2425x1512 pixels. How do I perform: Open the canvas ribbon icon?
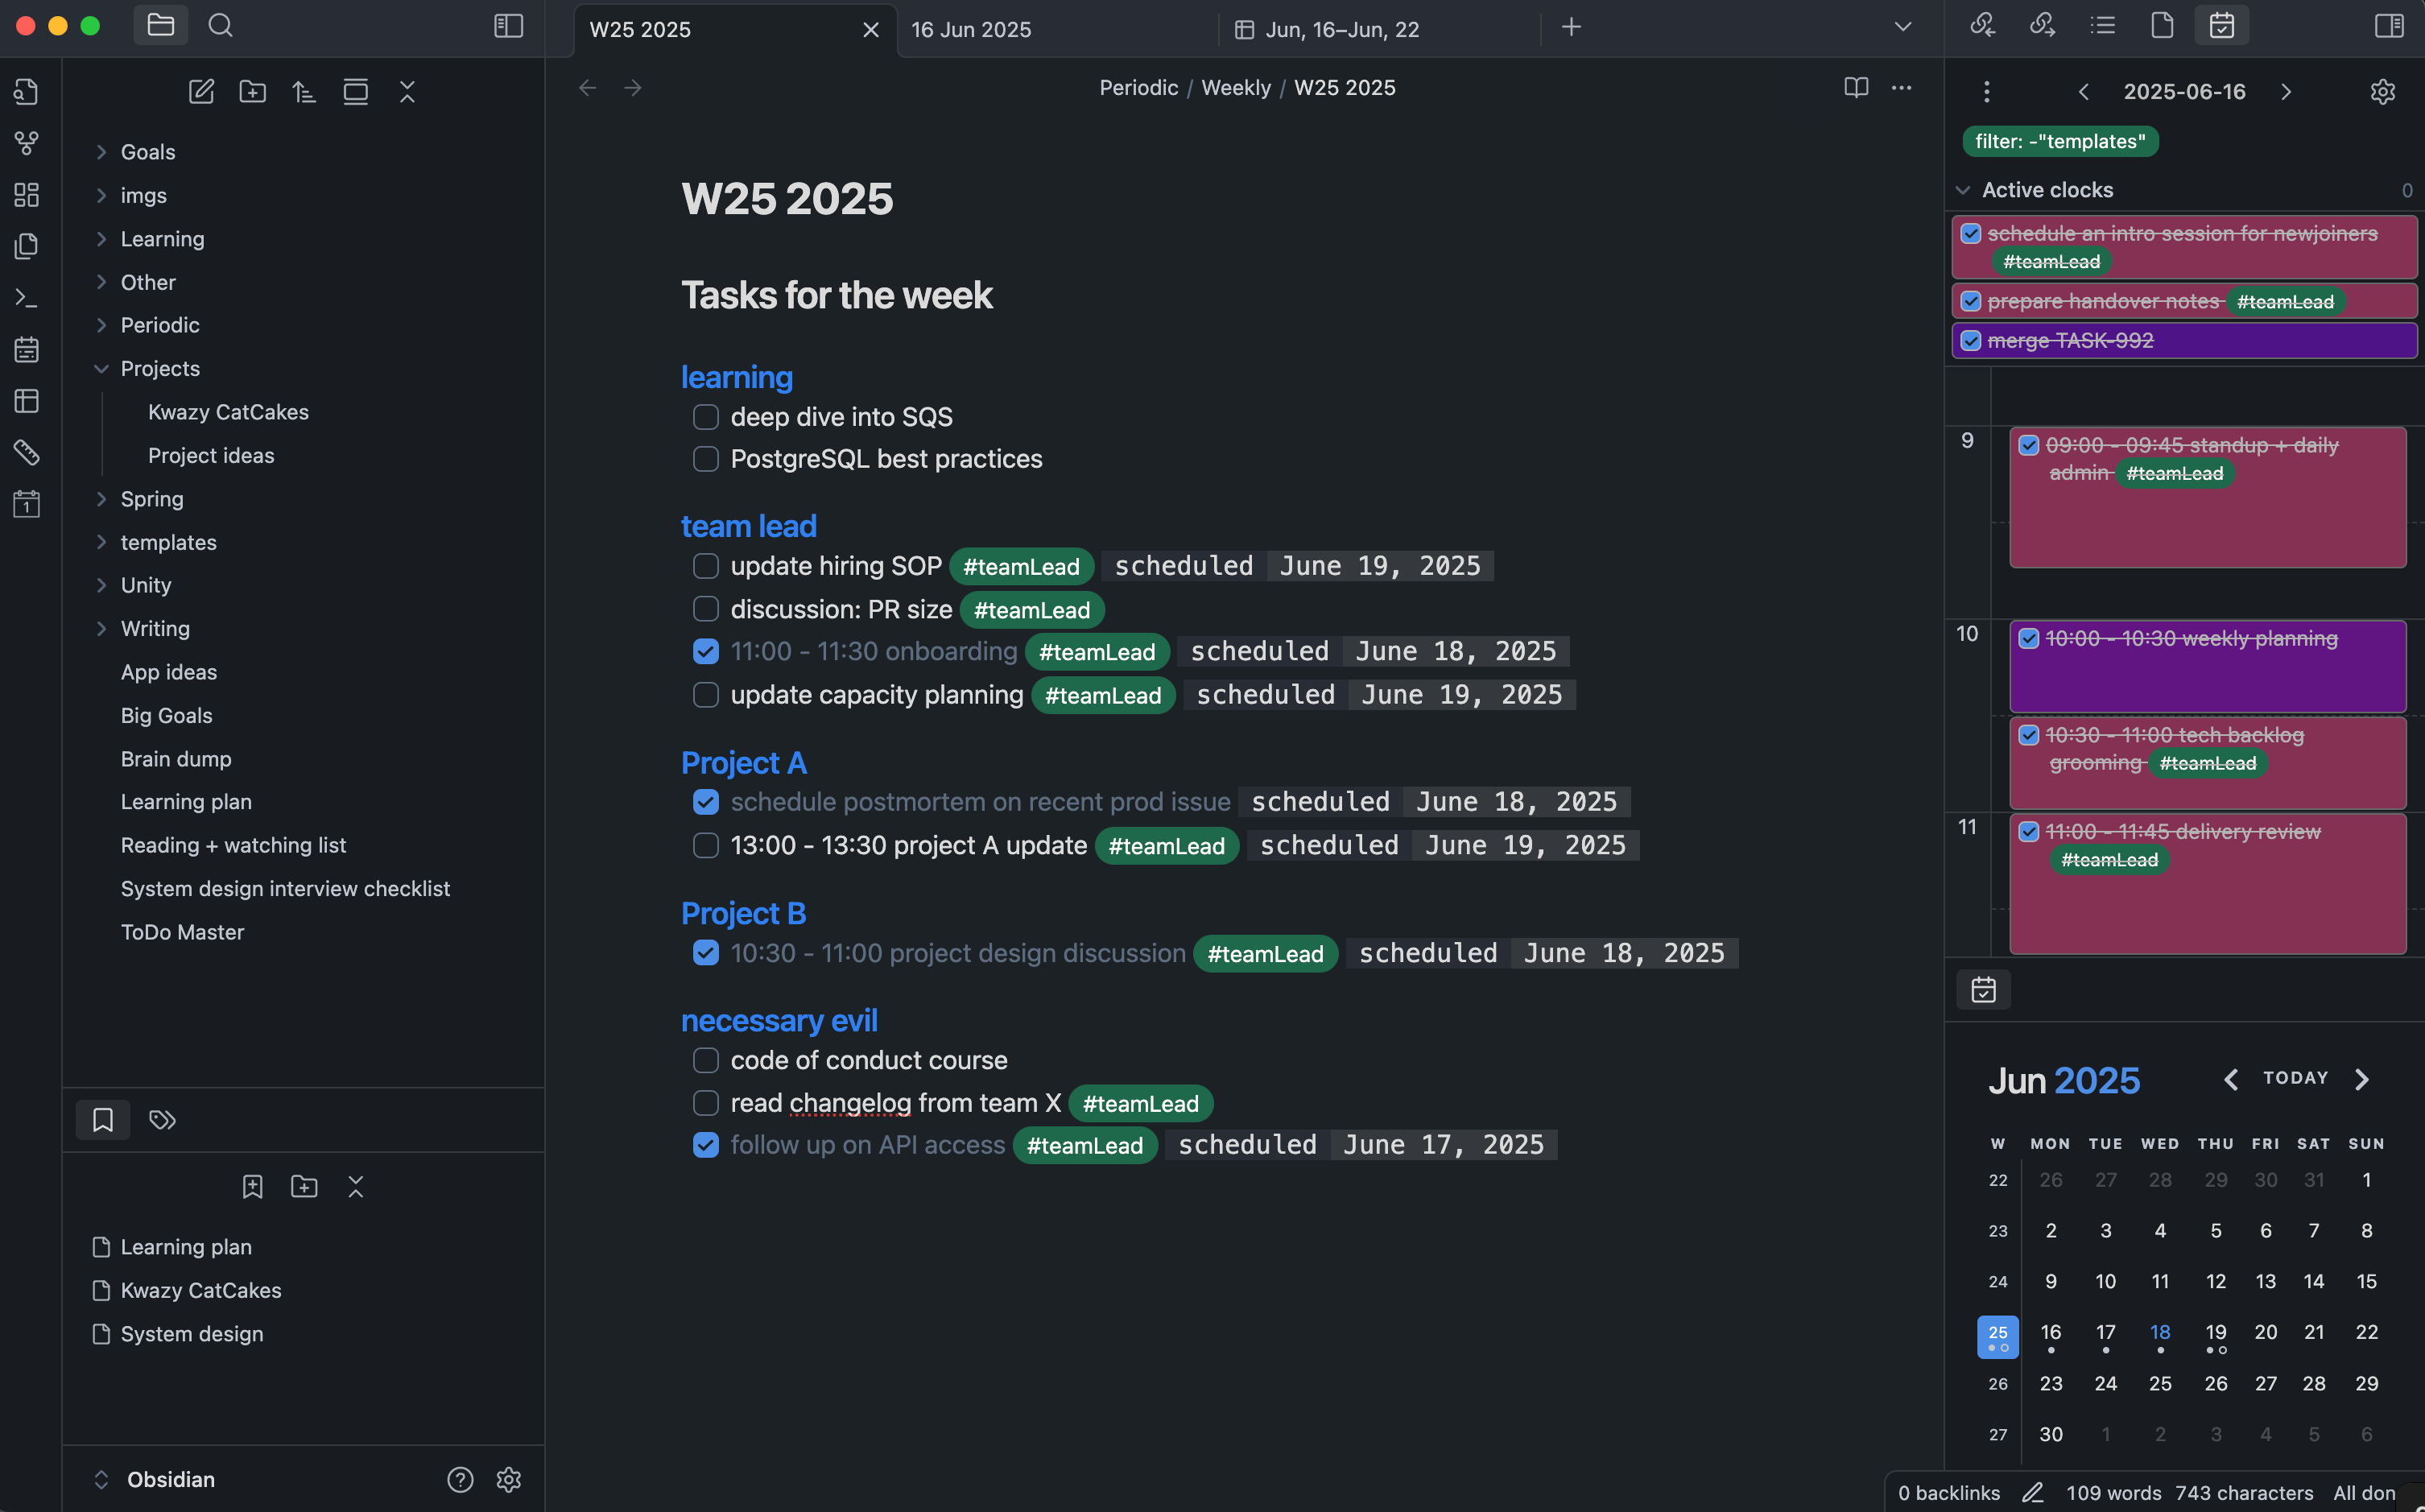point(27,194)
